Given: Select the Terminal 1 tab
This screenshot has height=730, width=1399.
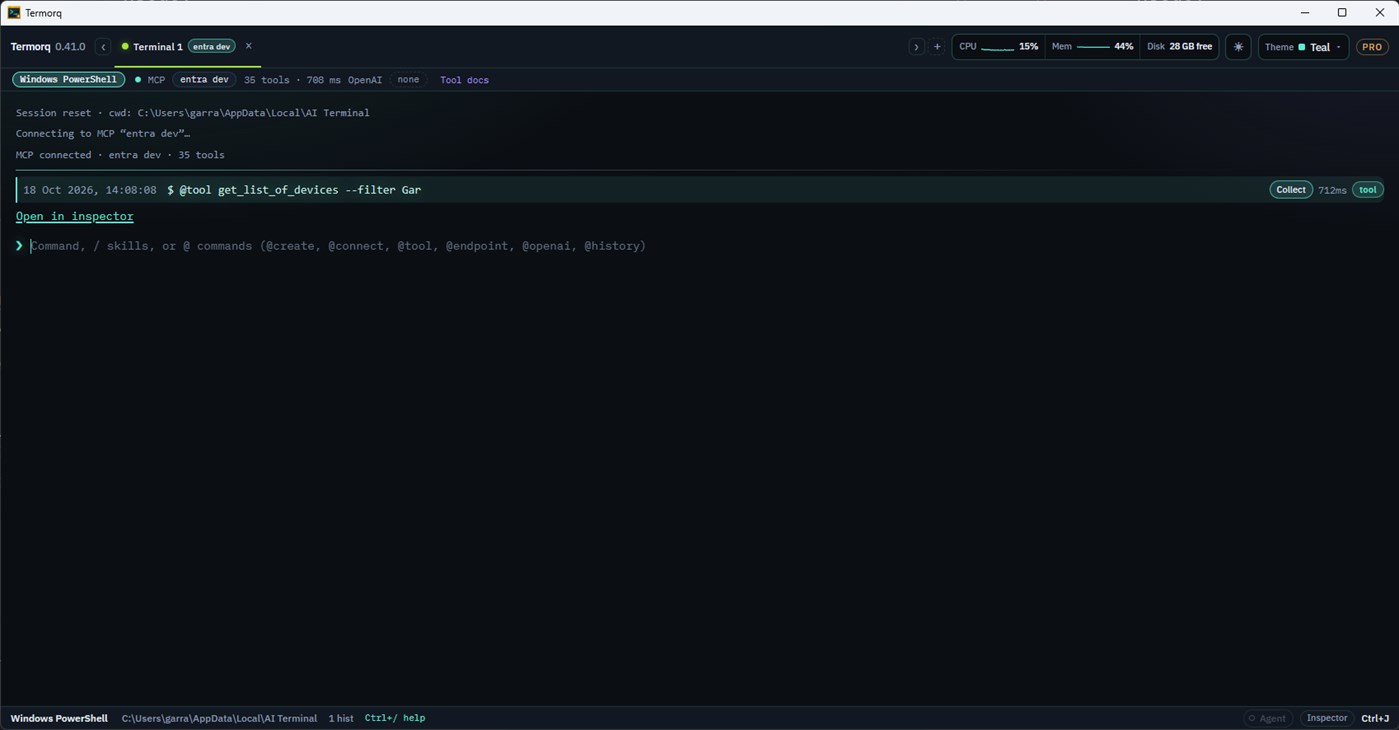Looking at the screenshot, I should pyautogui.click(x=157, y=47).
